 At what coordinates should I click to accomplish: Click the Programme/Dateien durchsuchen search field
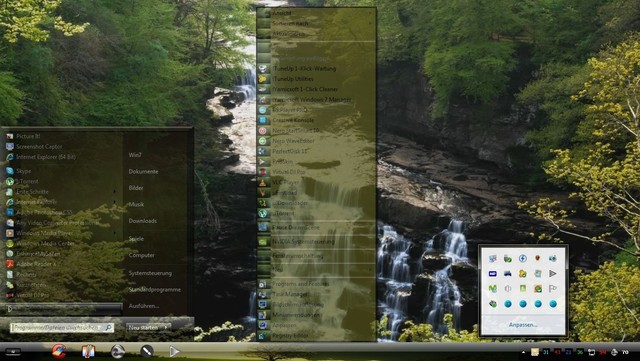tap(62, 328)
